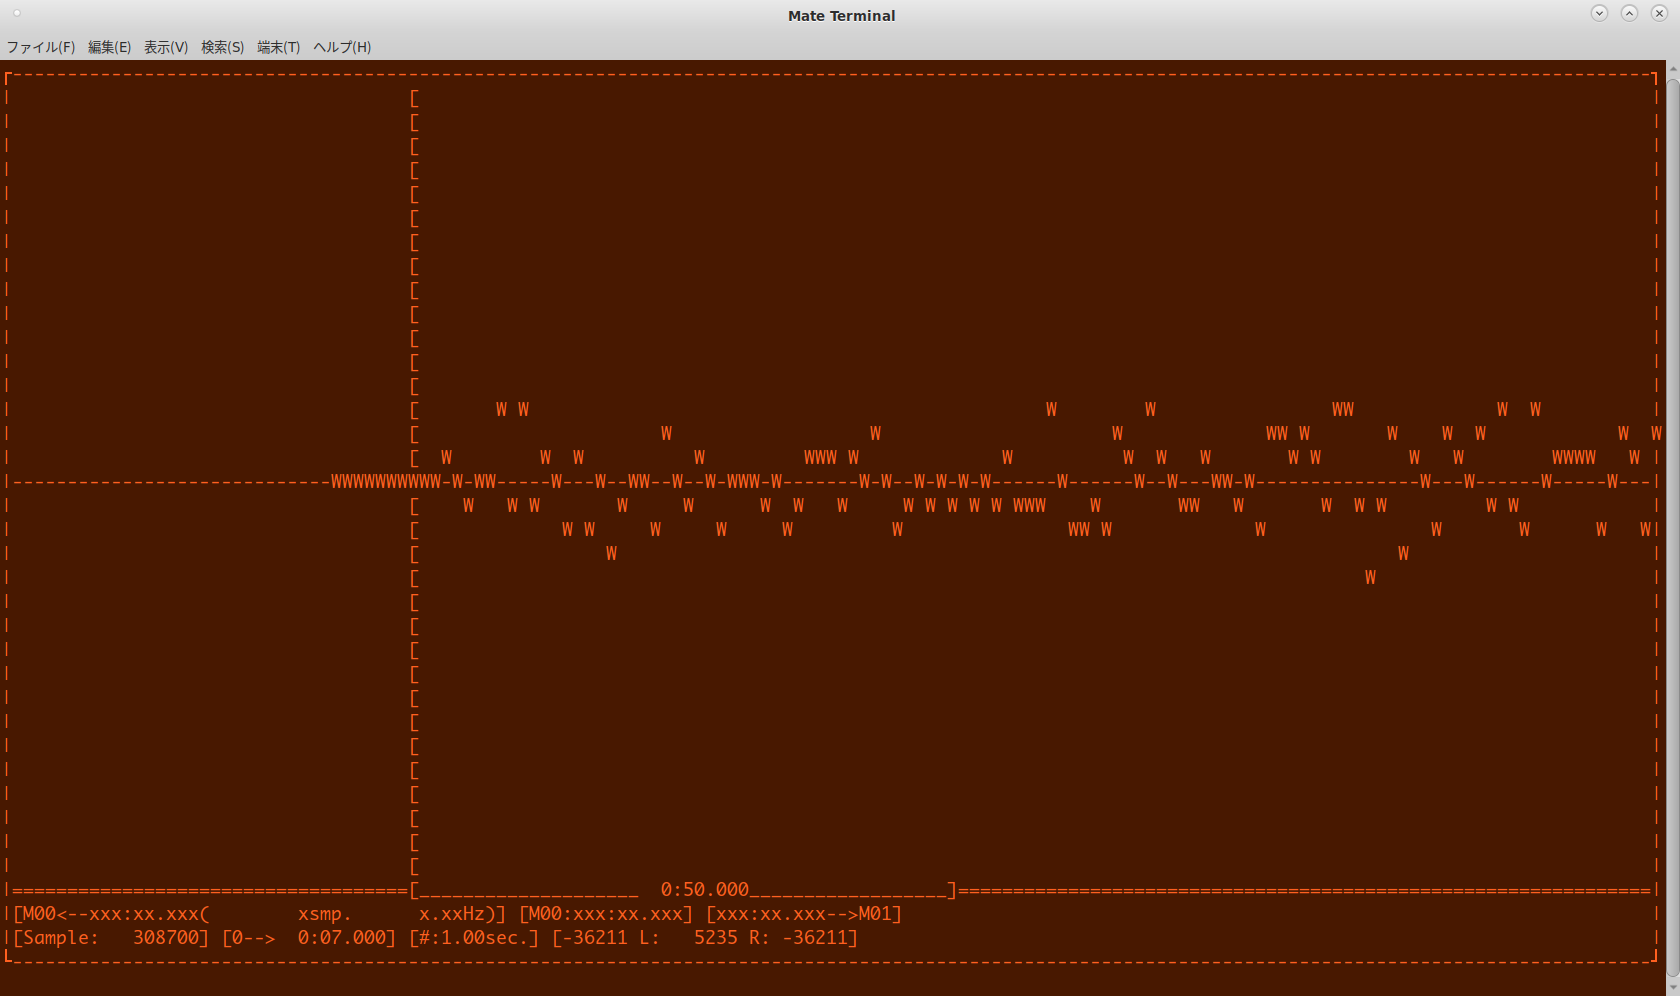Open the 表示(V) menu

tap(166, 47)
